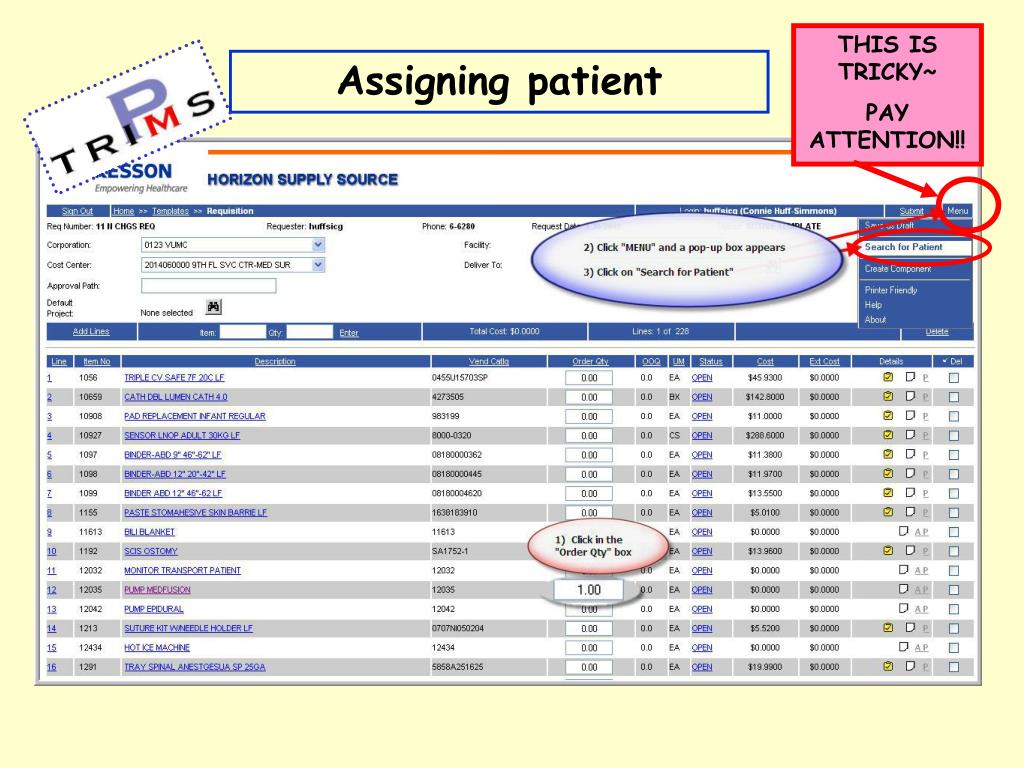Check the Del box for PUMP MEDFUSION row

pyautogui.click(x=953, y=590)
